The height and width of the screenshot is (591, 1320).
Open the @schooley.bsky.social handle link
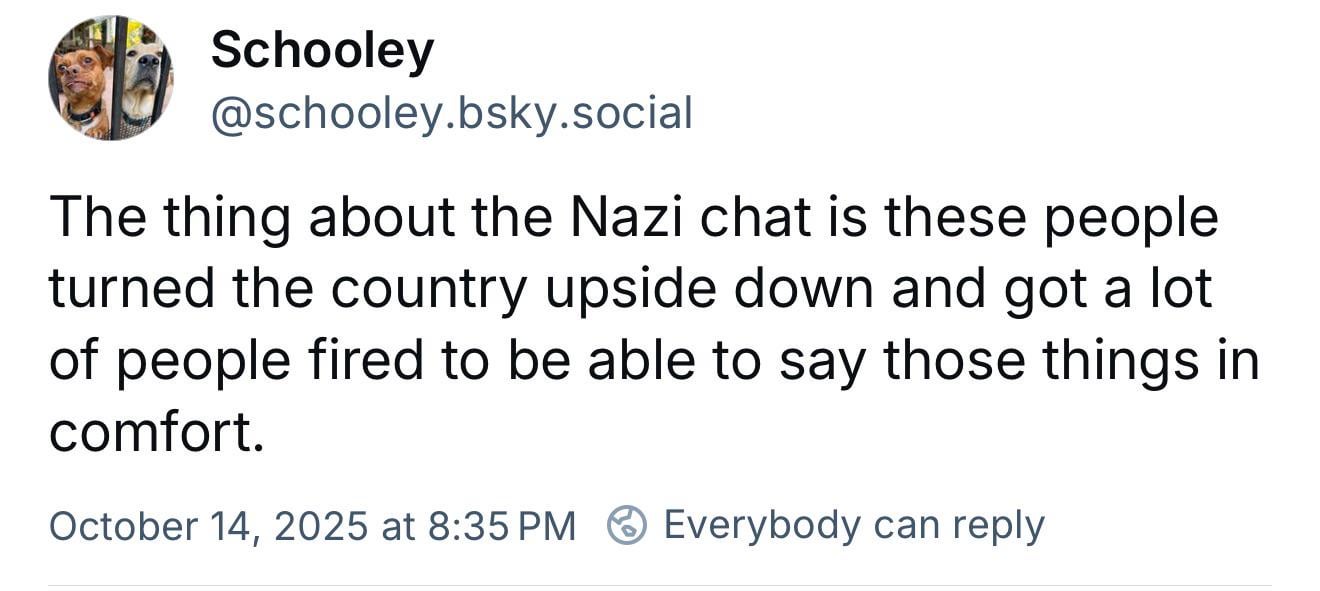pos(451,113)
